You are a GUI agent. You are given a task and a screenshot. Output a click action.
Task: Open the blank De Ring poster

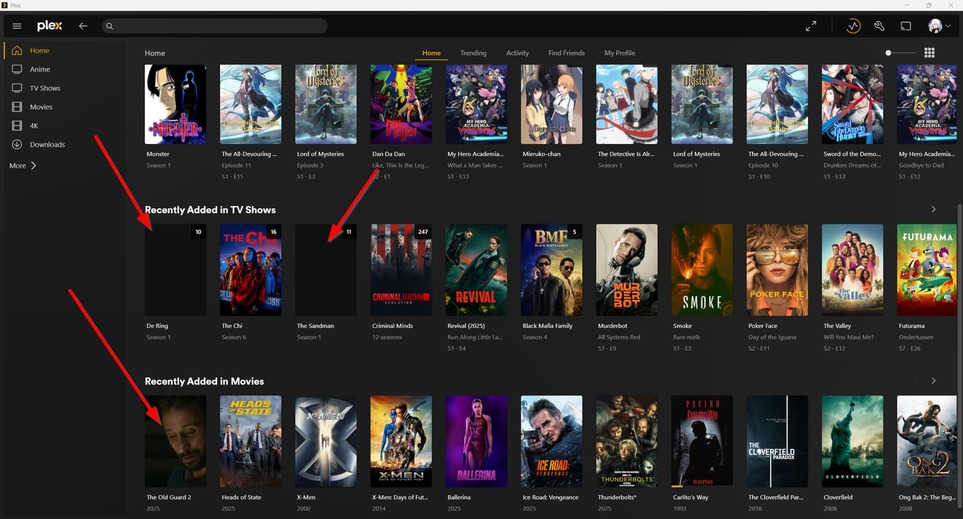coord(175,270)
